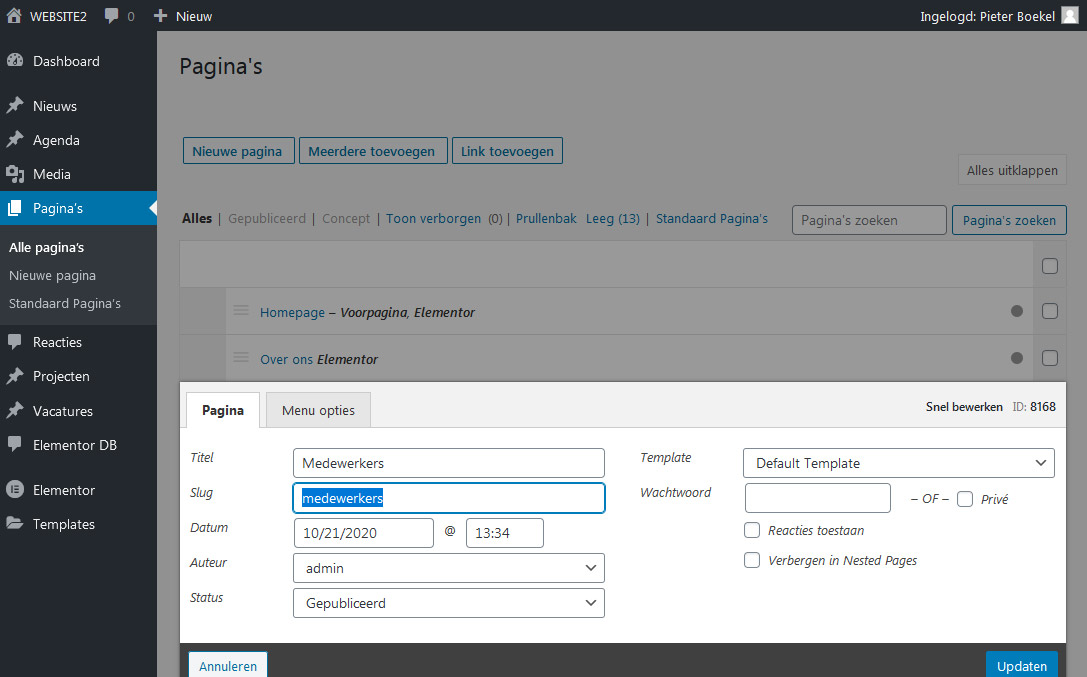The width and height of the screenshot is (1087, 677).
Task: Click the status dot on Over ons row
Action: 1017,358
